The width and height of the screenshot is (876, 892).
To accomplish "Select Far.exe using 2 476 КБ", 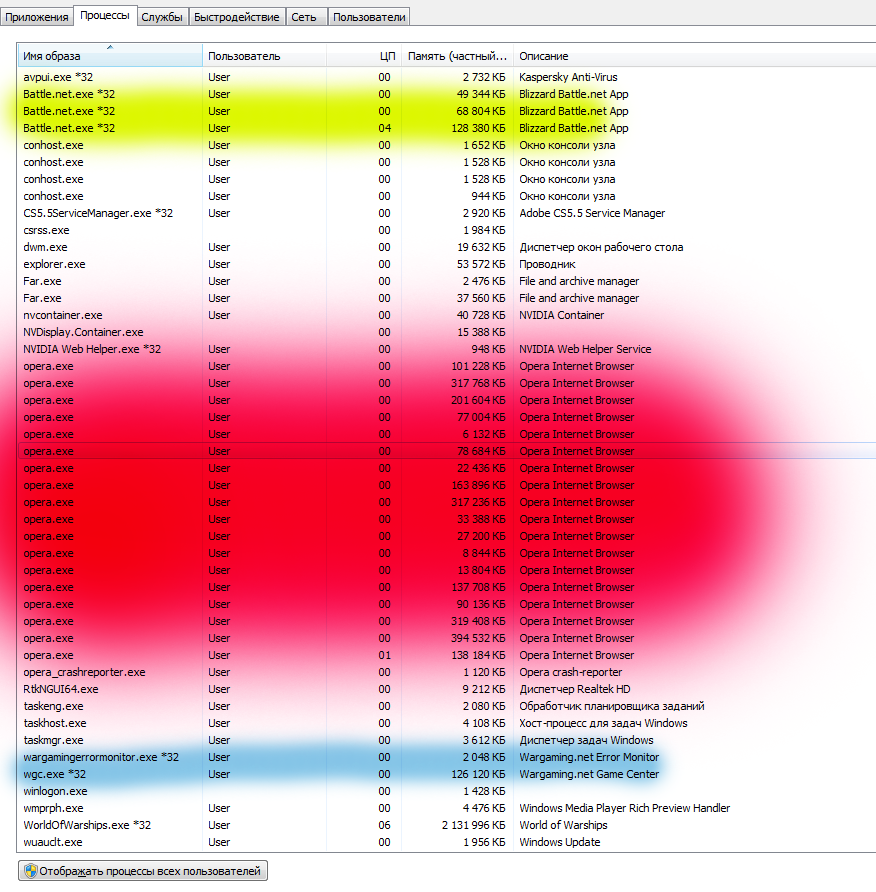I will (x=447, y=282).
